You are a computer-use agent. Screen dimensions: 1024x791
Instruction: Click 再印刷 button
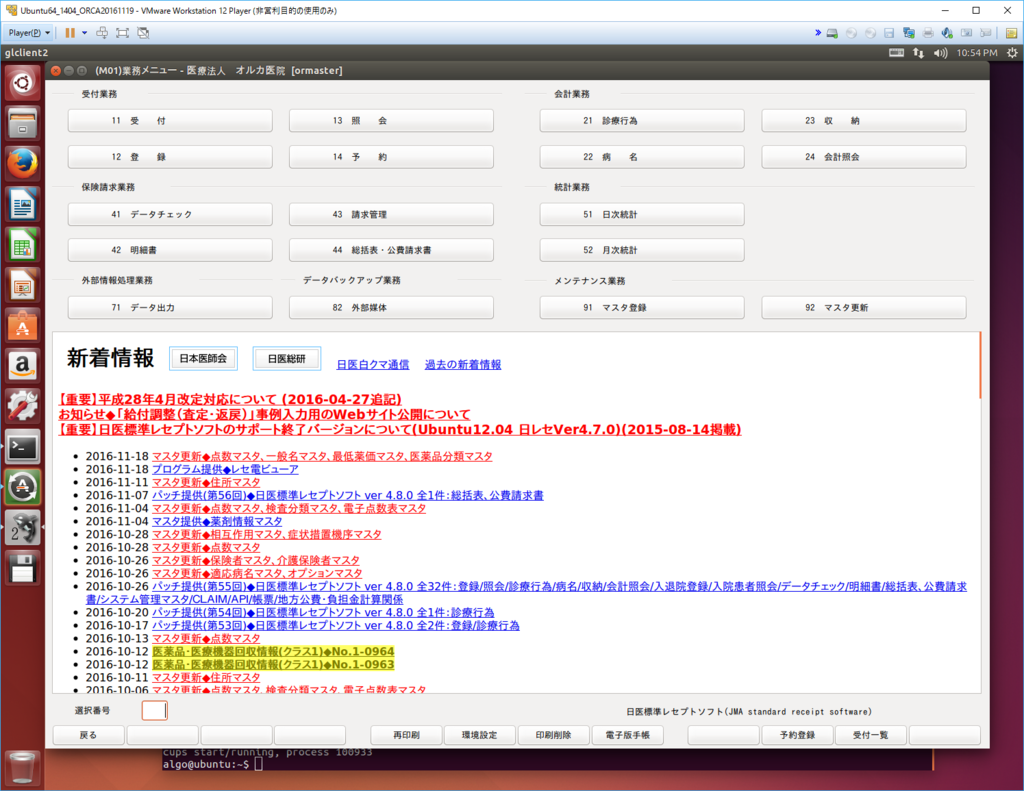(406, 735)
